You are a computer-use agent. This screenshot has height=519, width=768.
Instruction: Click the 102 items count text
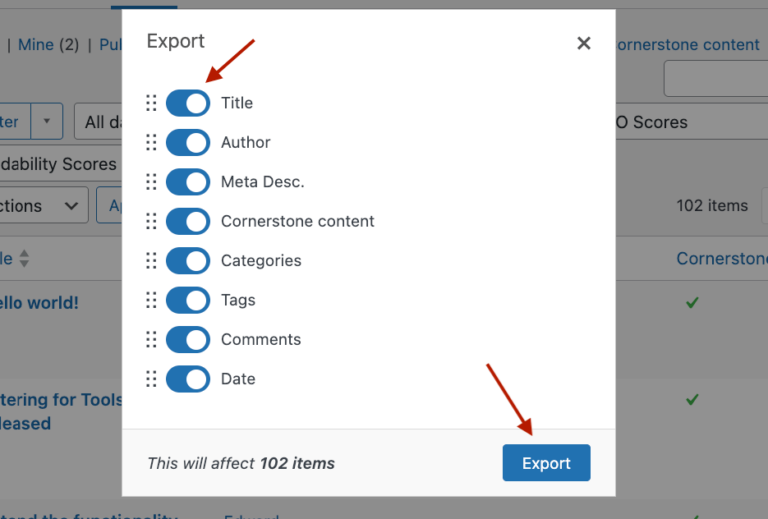tap(712, 206)
